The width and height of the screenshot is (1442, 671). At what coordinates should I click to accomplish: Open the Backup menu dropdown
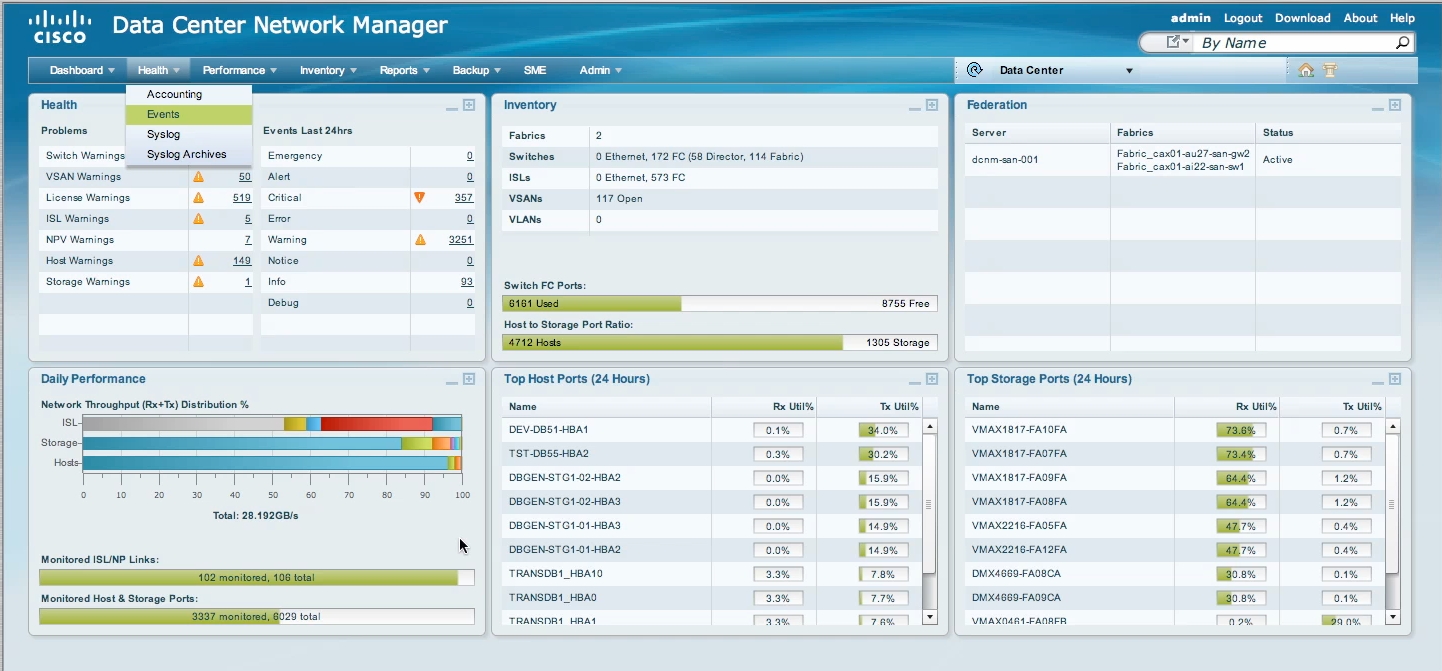(x=477, y=70)
